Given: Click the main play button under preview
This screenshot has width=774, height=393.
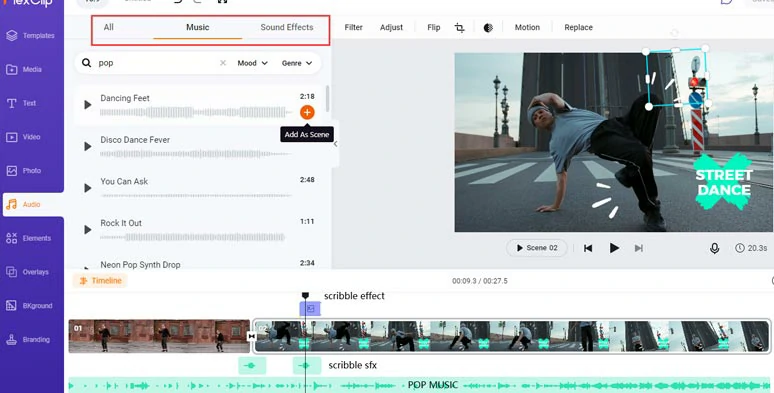Looking at the screenshot, I should 614,248.
